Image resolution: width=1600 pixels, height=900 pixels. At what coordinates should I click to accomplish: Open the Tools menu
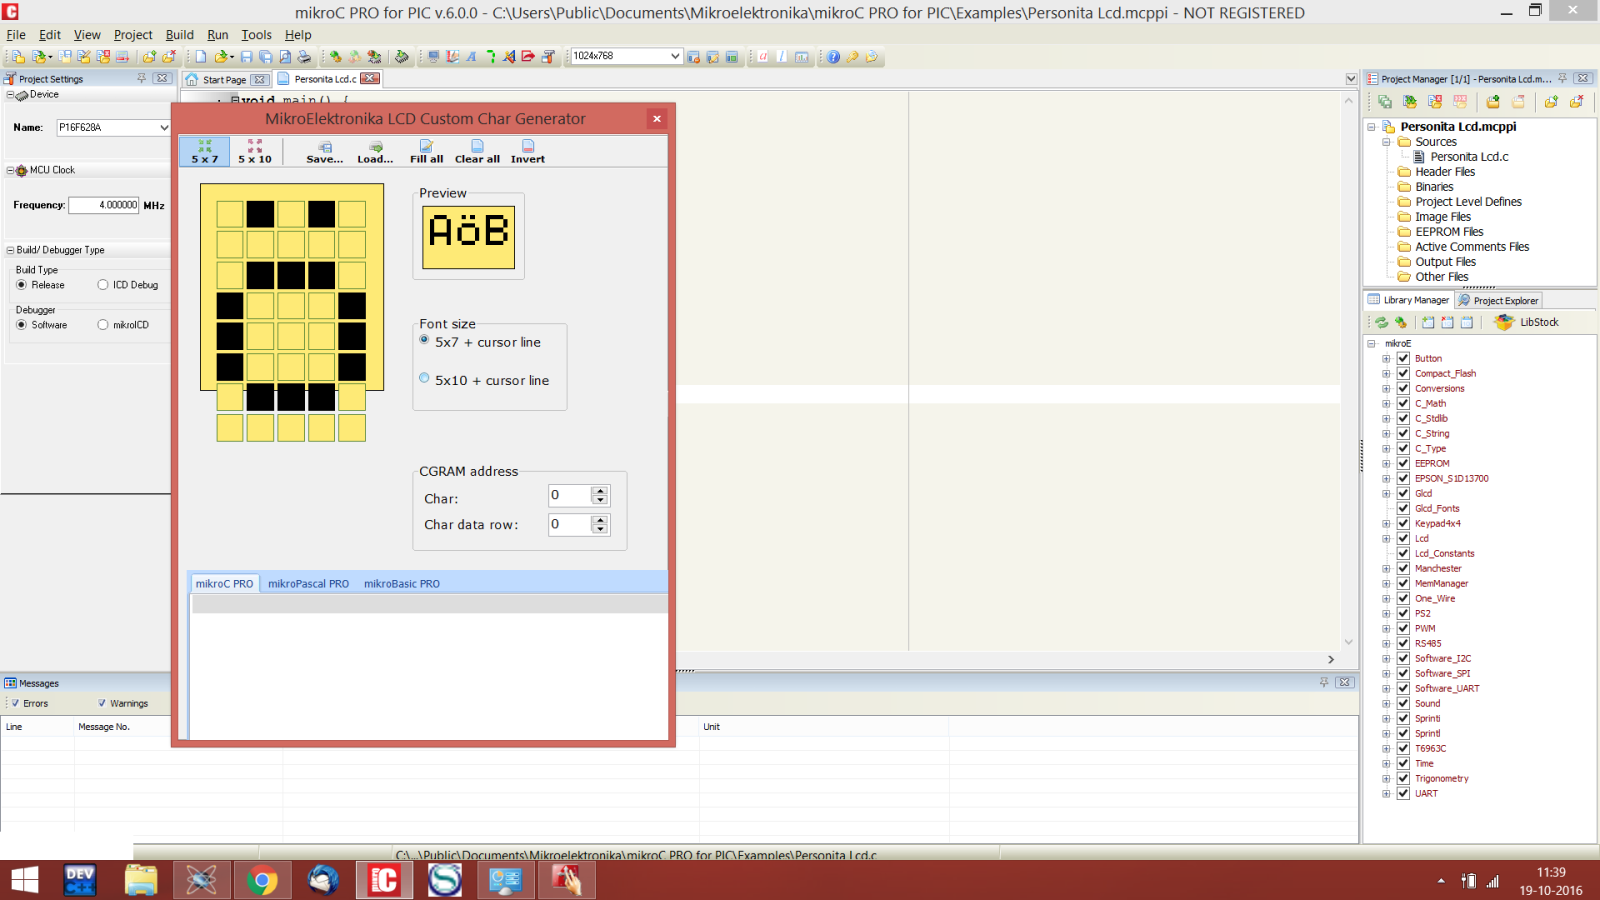tap(256, 34)
